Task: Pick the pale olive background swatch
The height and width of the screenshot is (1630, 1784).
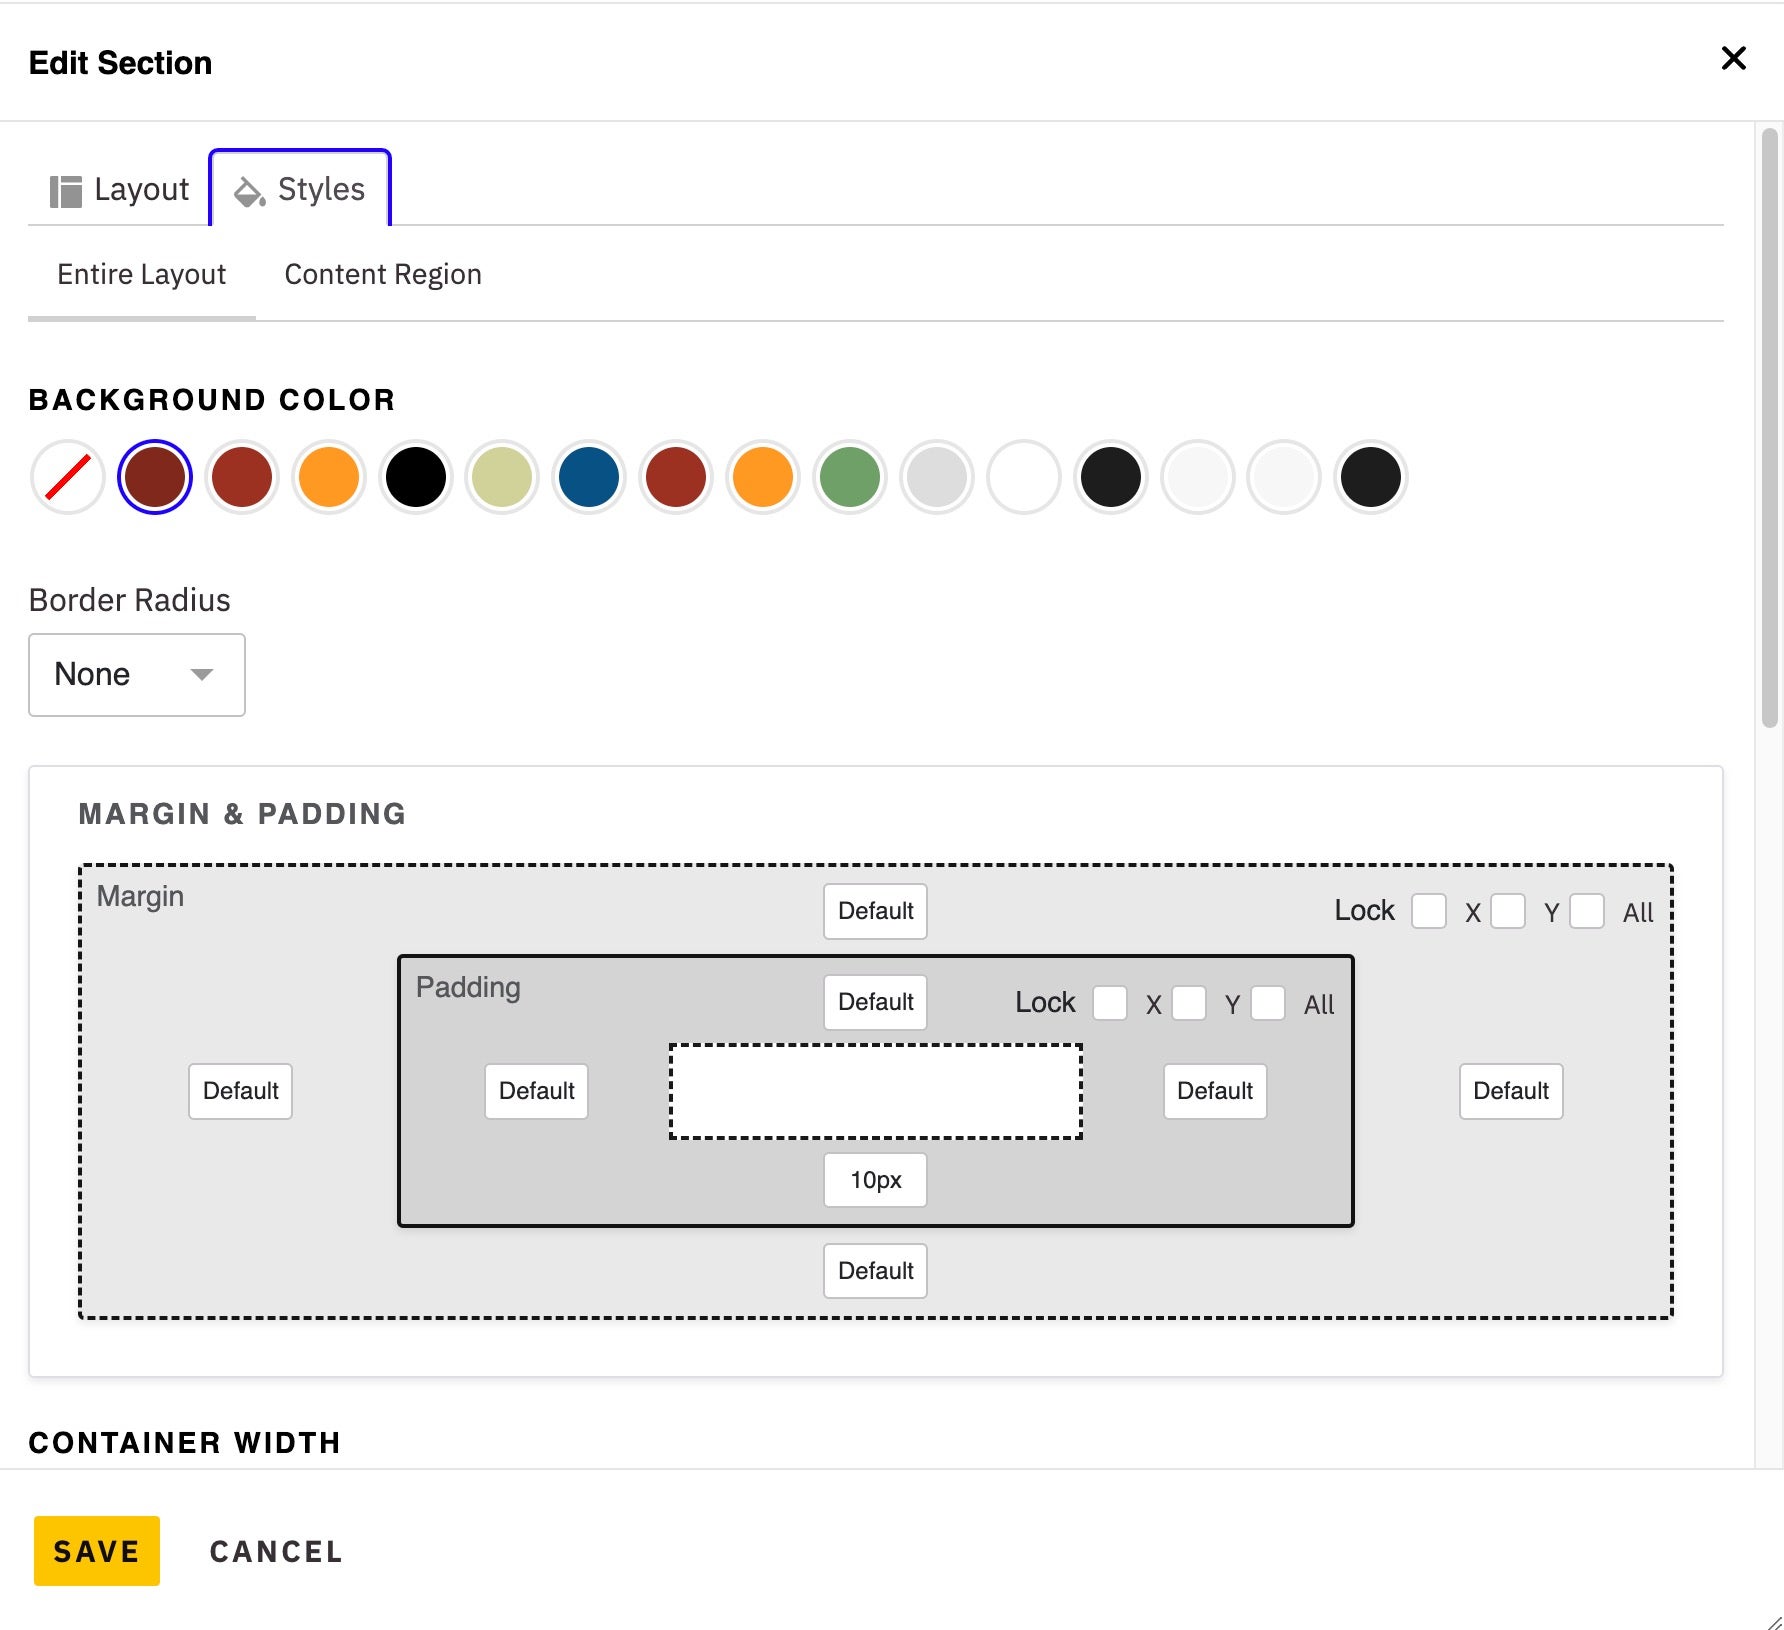Action: coord(502,477)
